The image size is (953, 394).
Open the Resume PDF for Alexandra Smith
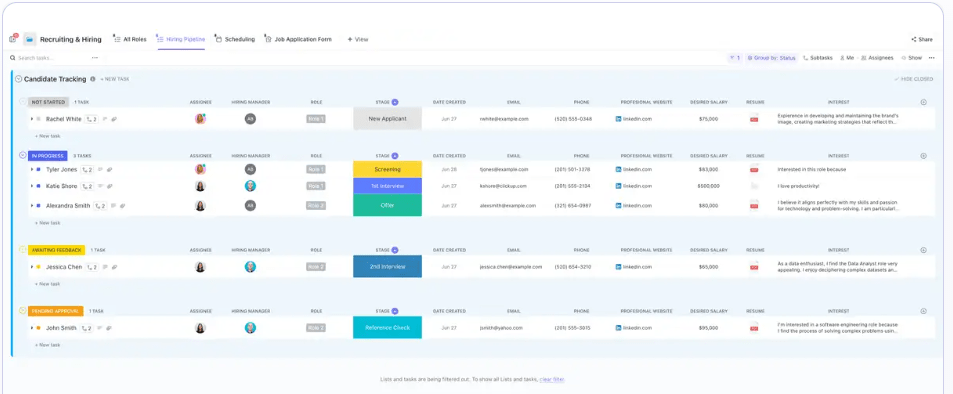754,206
